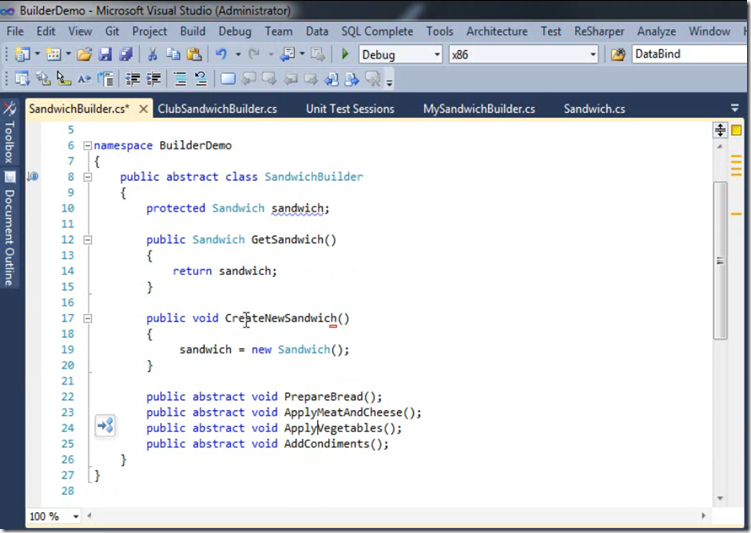751x533 pixels.
Task: Open the text editor toolbar options overflow arrow
Action: click(x=389, y=82)
